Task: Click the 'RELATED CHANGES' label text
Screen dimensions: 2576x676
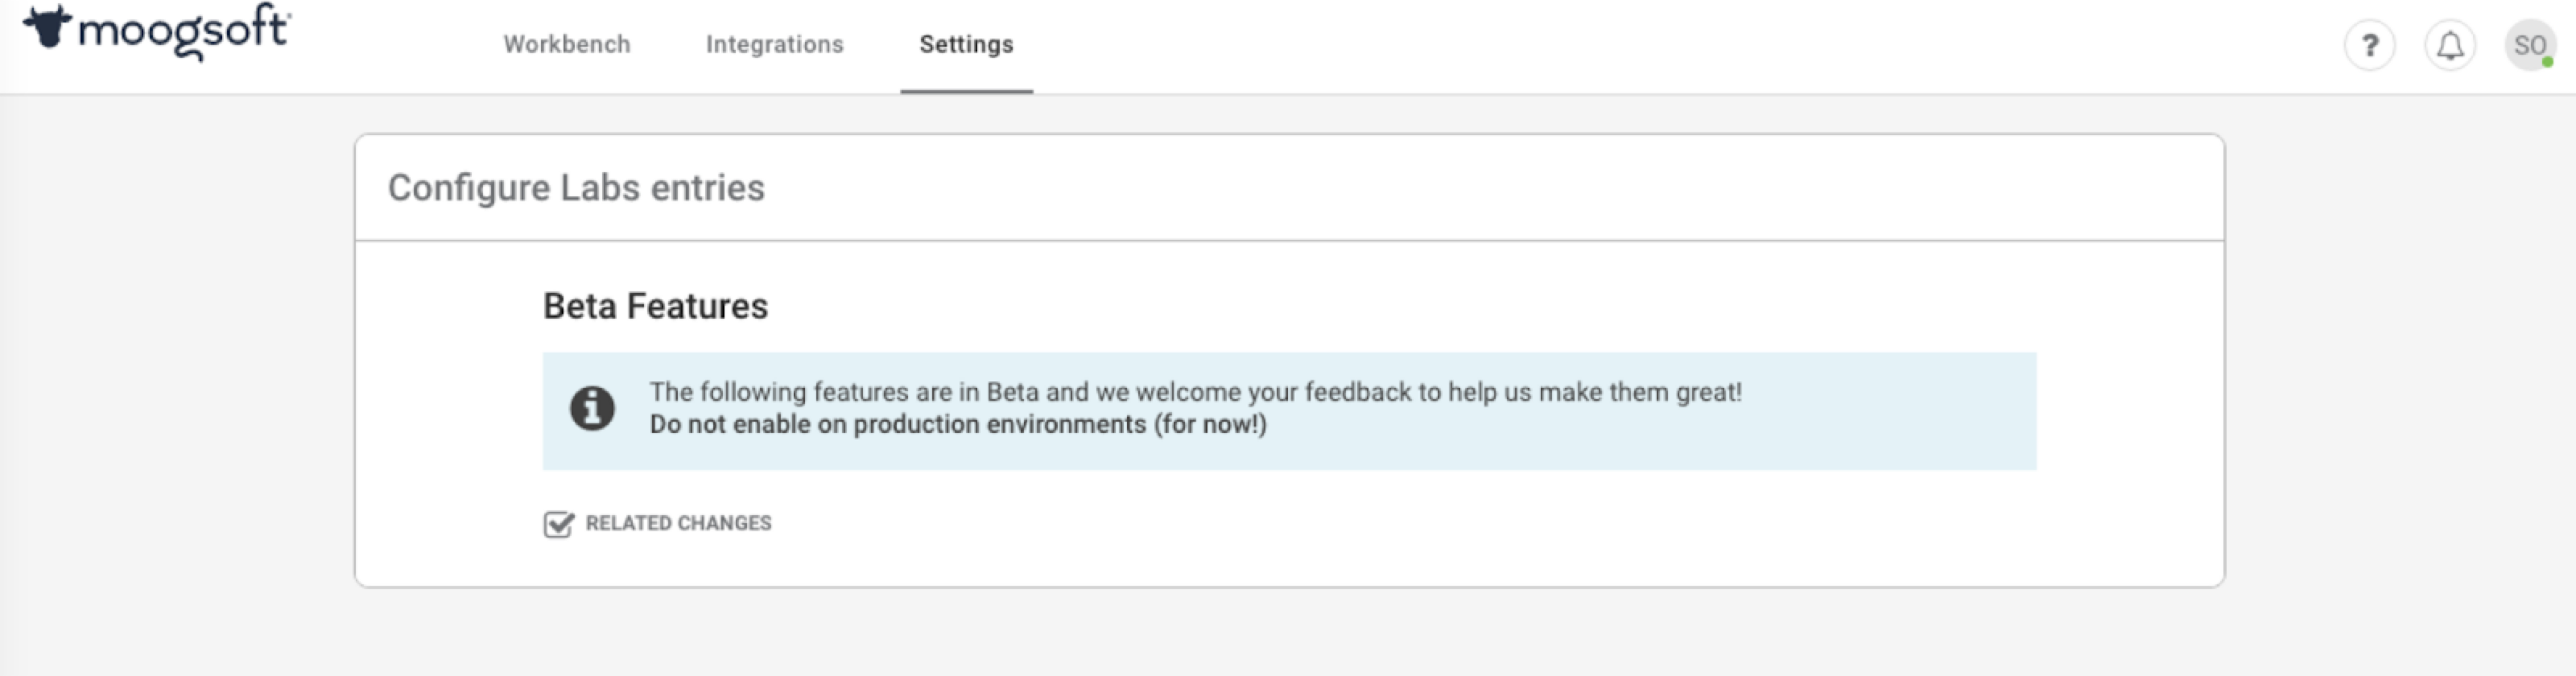Action: [x=678, y=523]
